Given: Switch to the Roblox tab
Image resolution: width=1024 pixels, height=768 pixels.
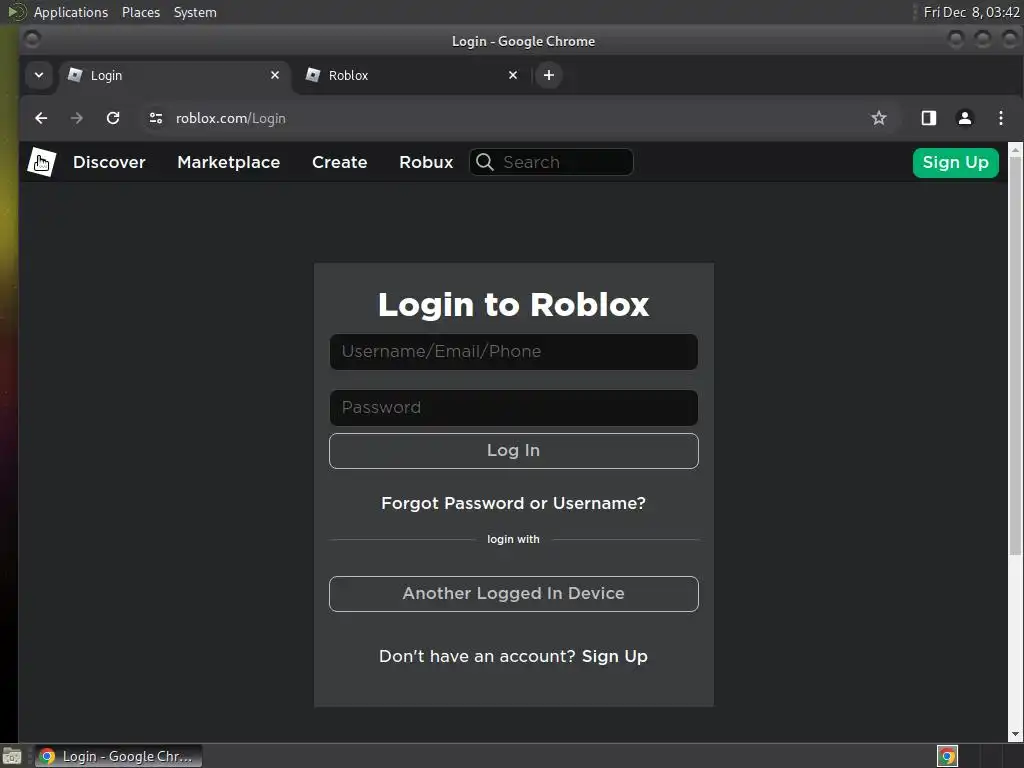Looking at the screenshot, I should 411,75.
